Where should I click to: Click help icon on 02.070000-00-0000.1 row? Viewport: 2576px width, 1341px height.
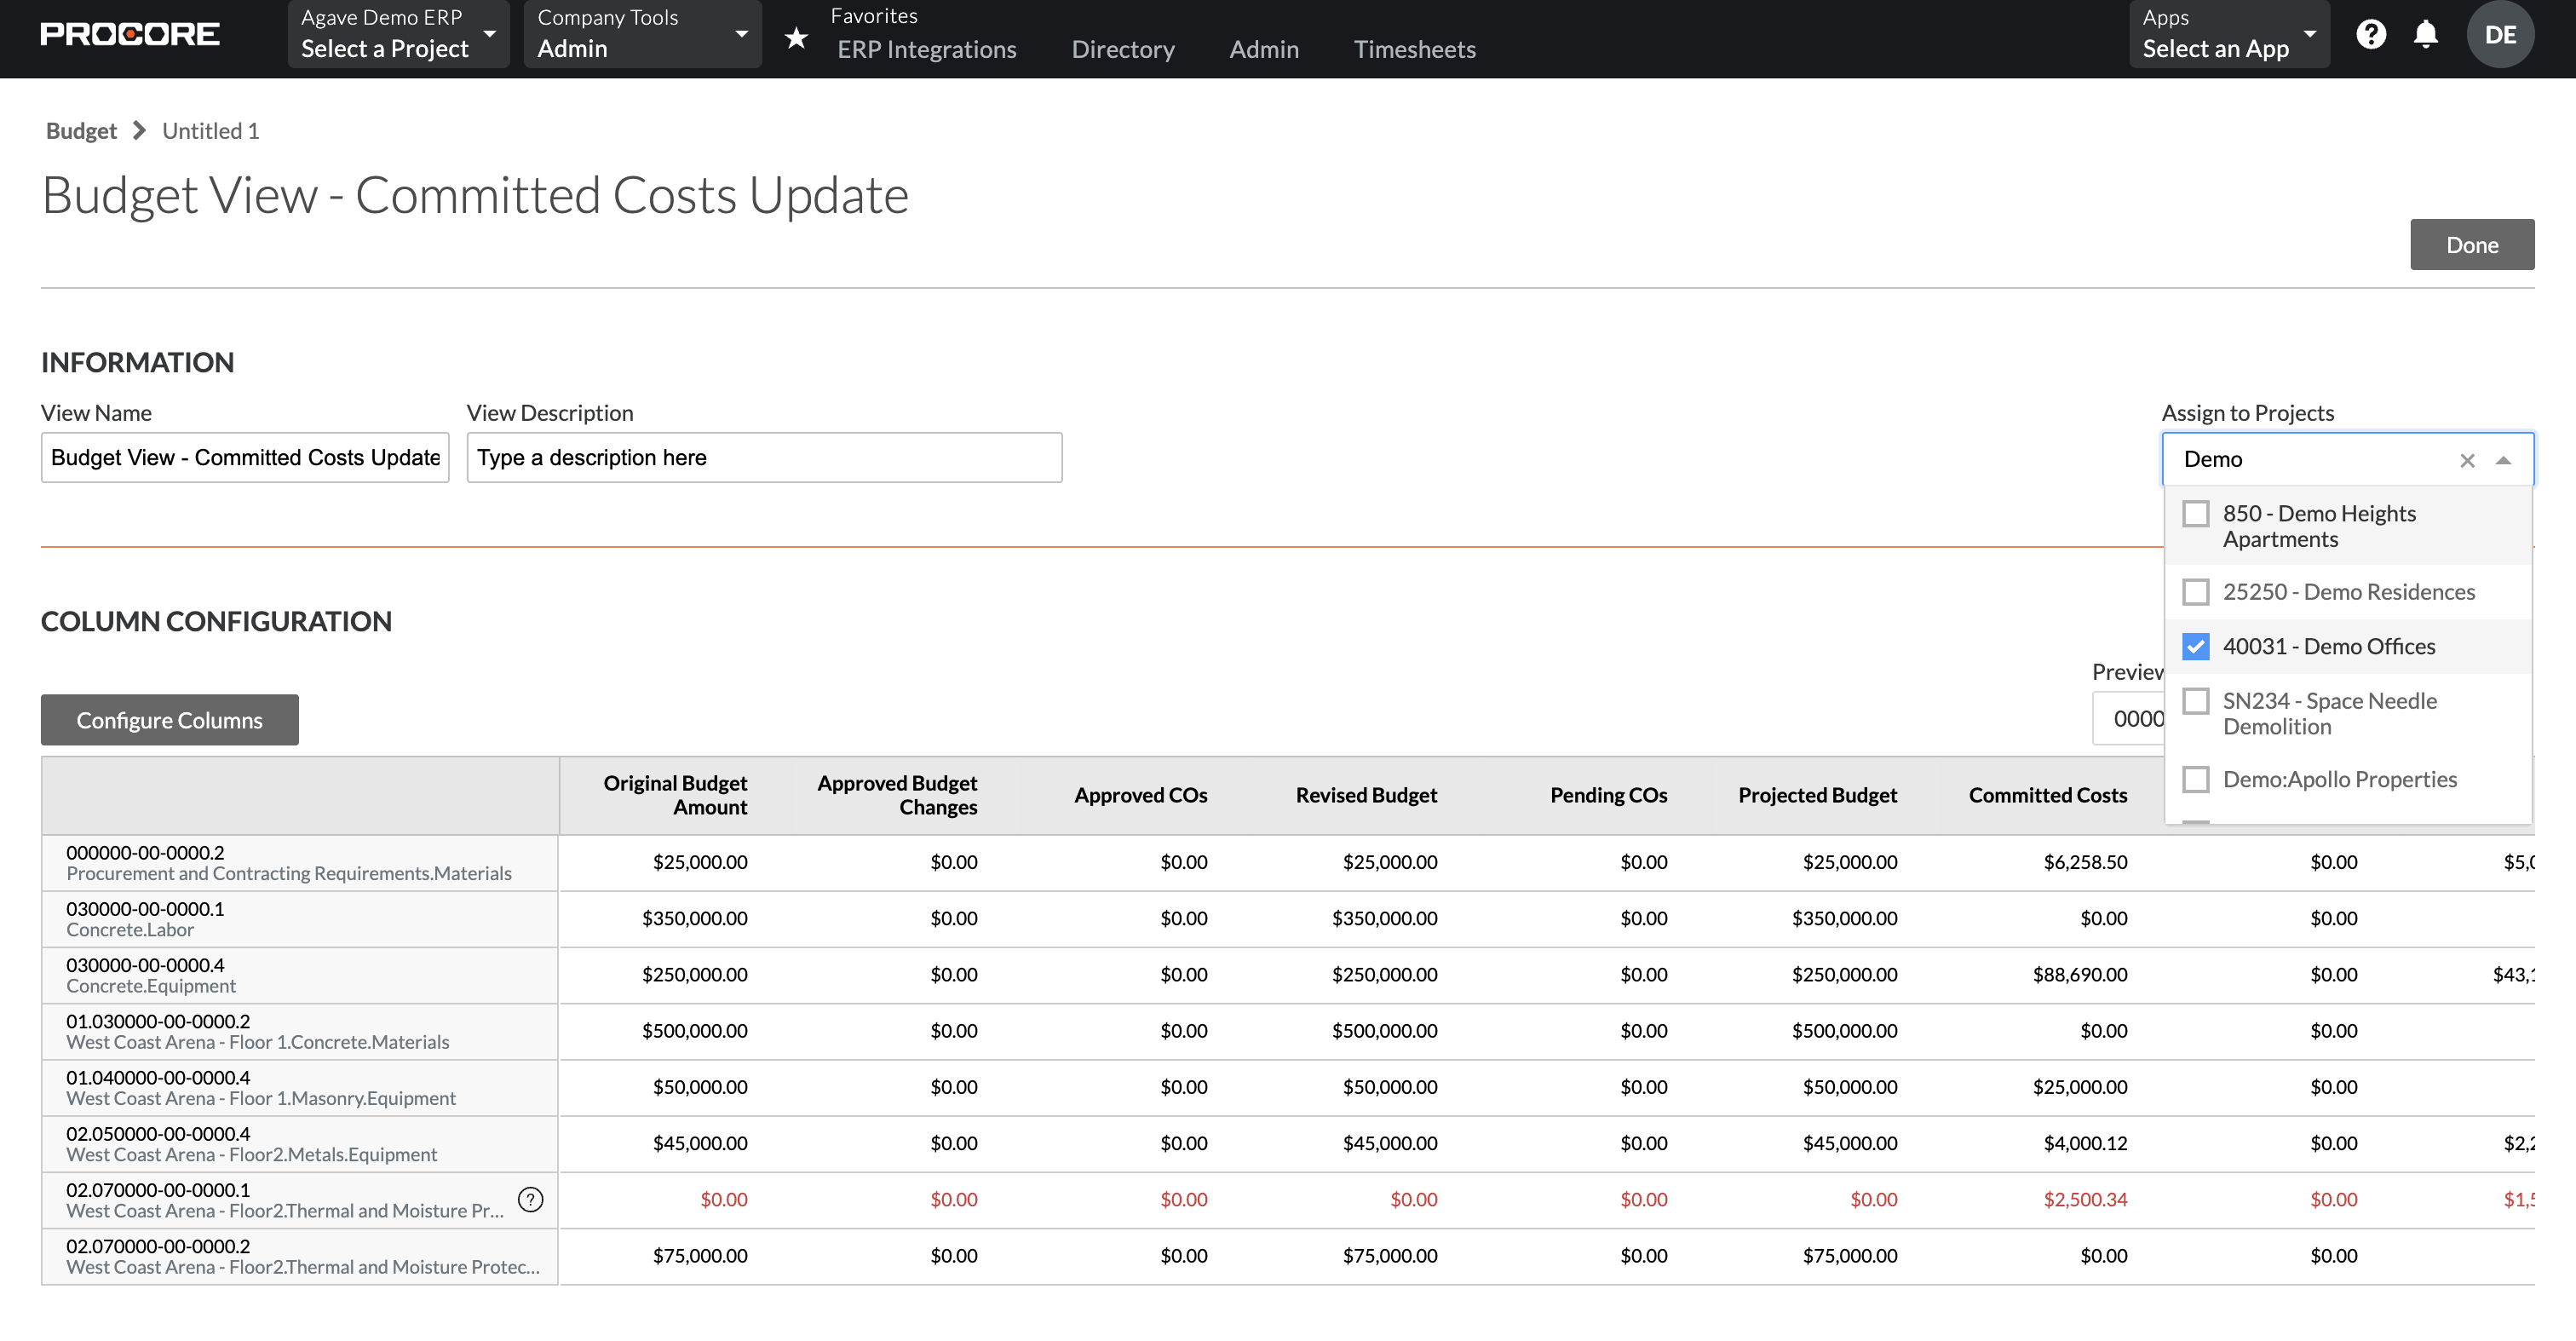click(x=530, y=1199)
